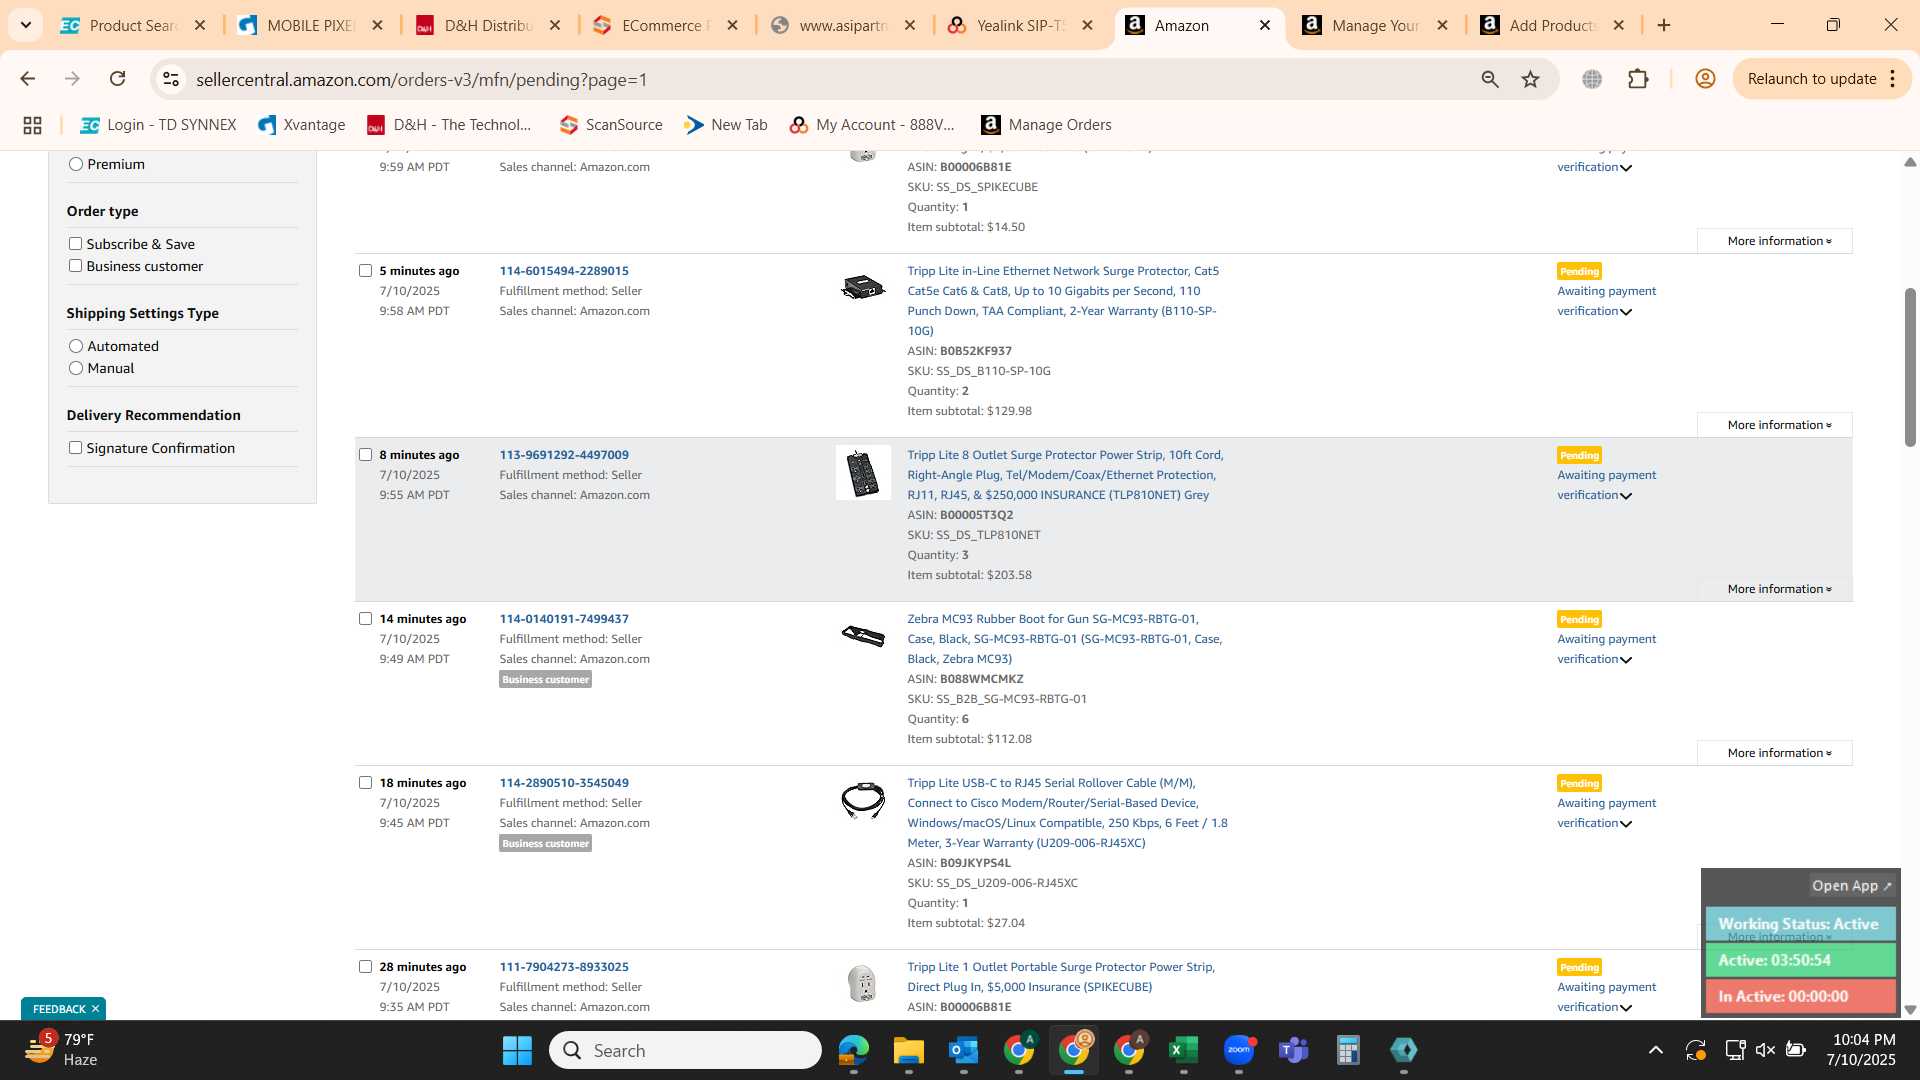This screenshot has height=1080, width=1920.
Task: Select order 114-2890510-3545049 checkbox
Action: pyautogui.click(x=365, y=782)
